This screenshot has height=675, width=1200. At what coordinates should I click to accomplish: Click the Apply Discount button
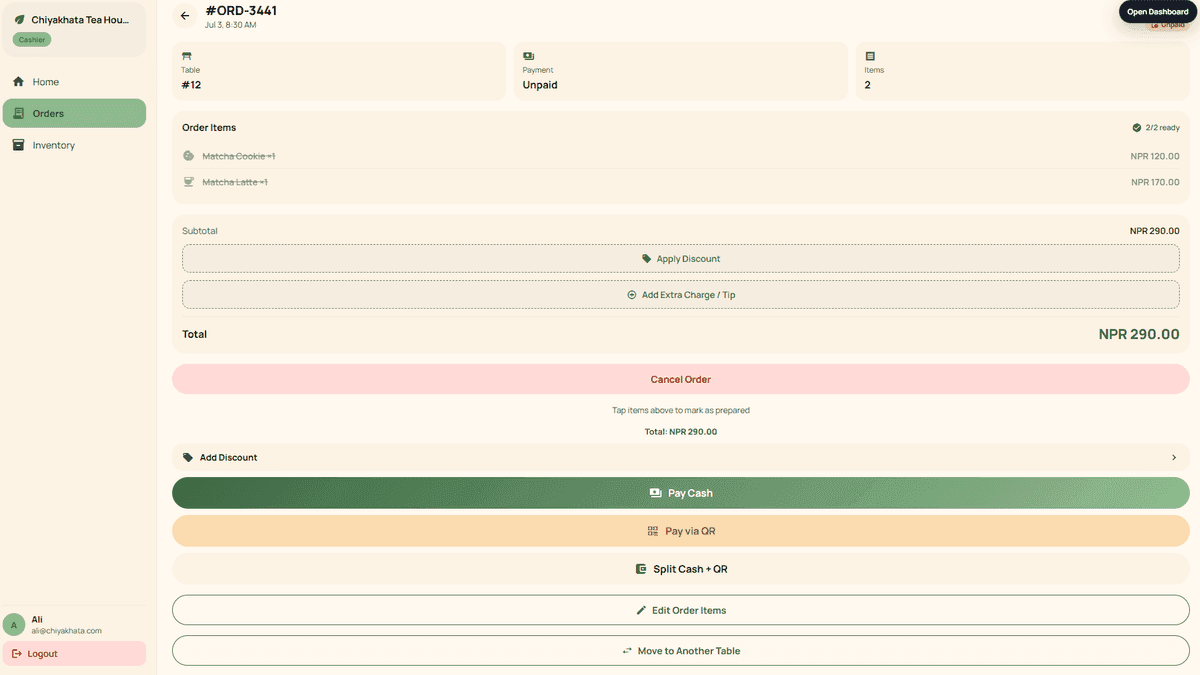pos(681,259)
